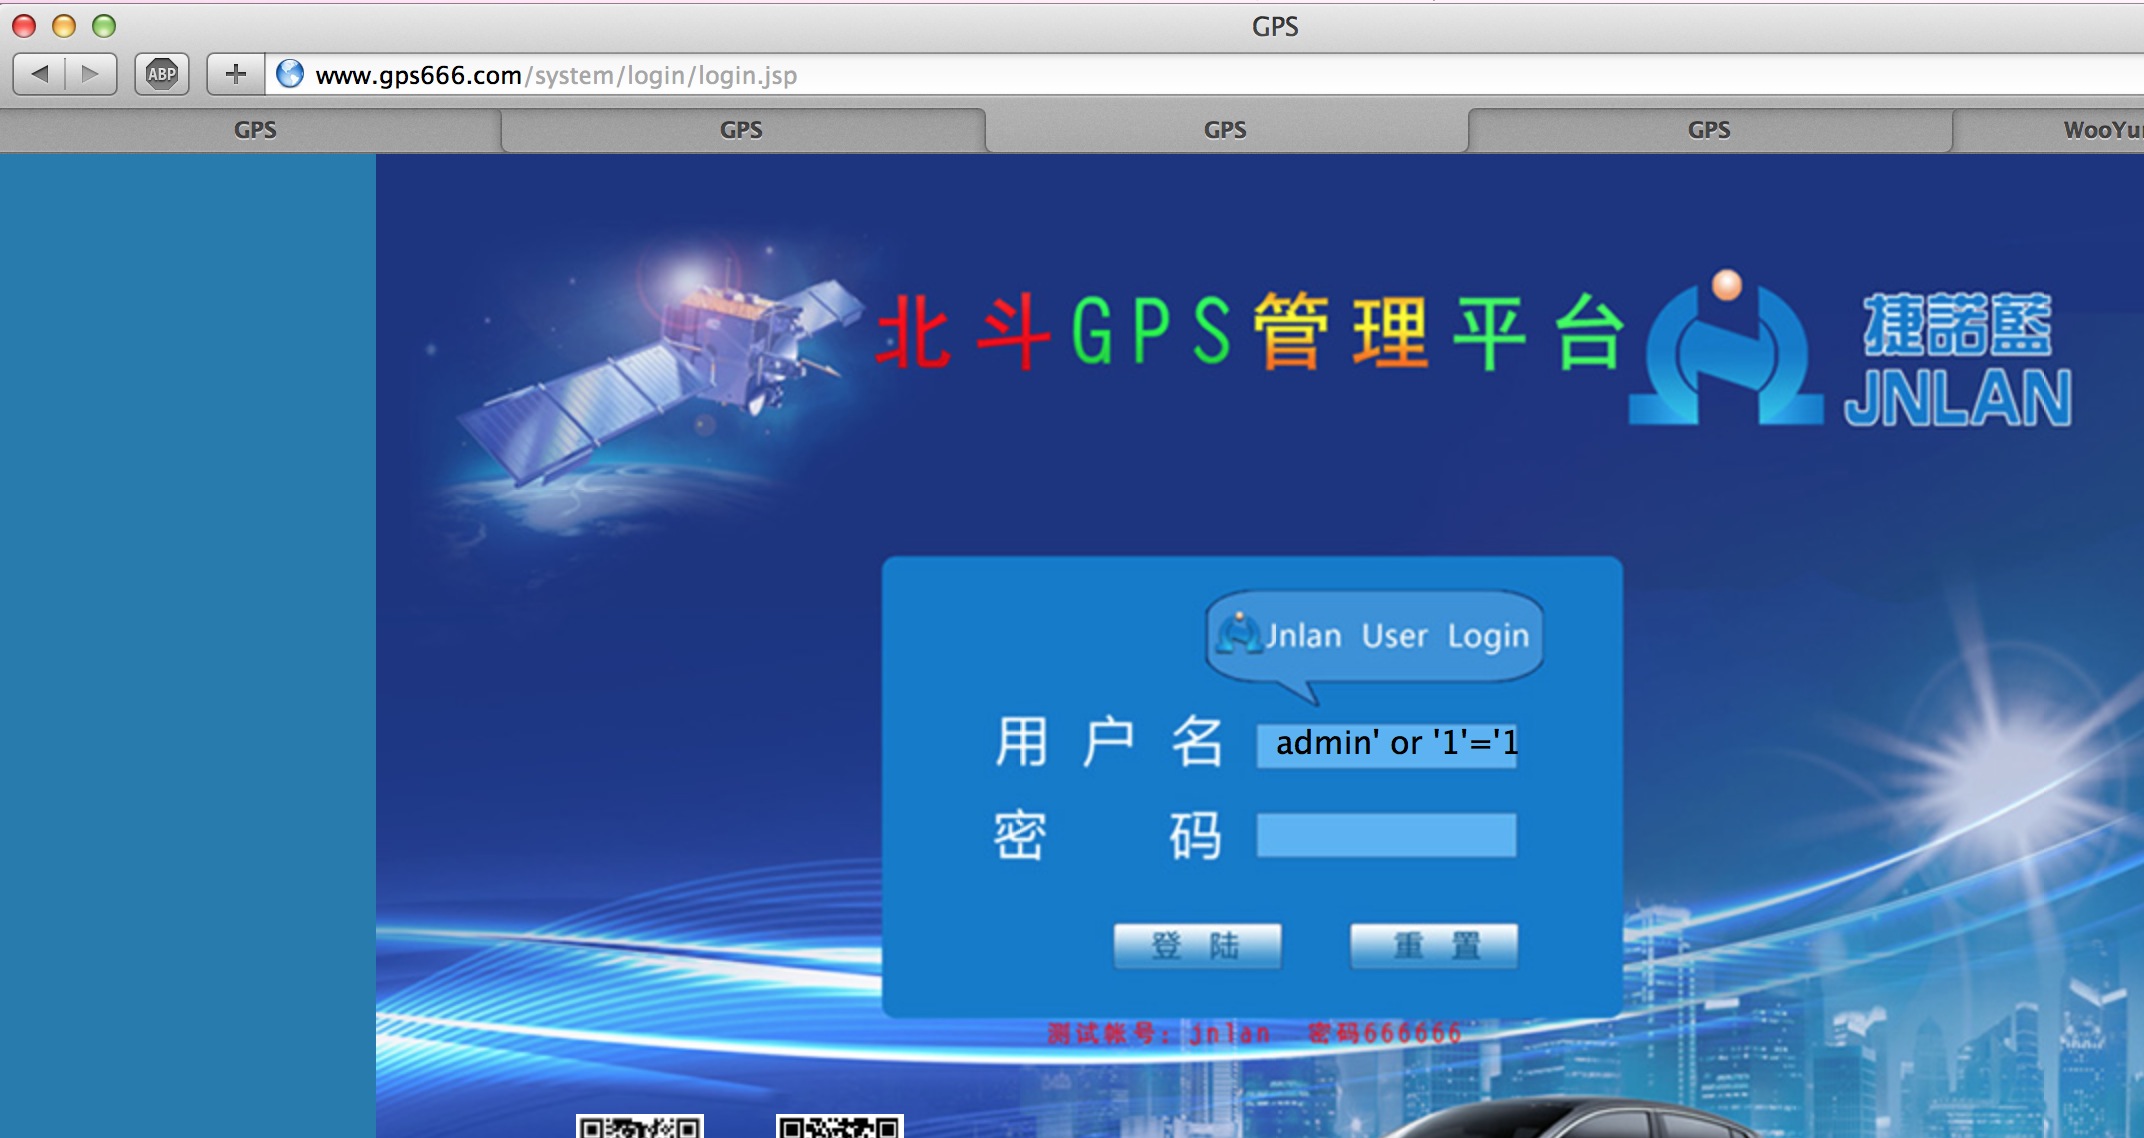
Task: Click the red test account text 测试帐号: jnlan
Action: pyautogui.click(x=1160, y=1033)
